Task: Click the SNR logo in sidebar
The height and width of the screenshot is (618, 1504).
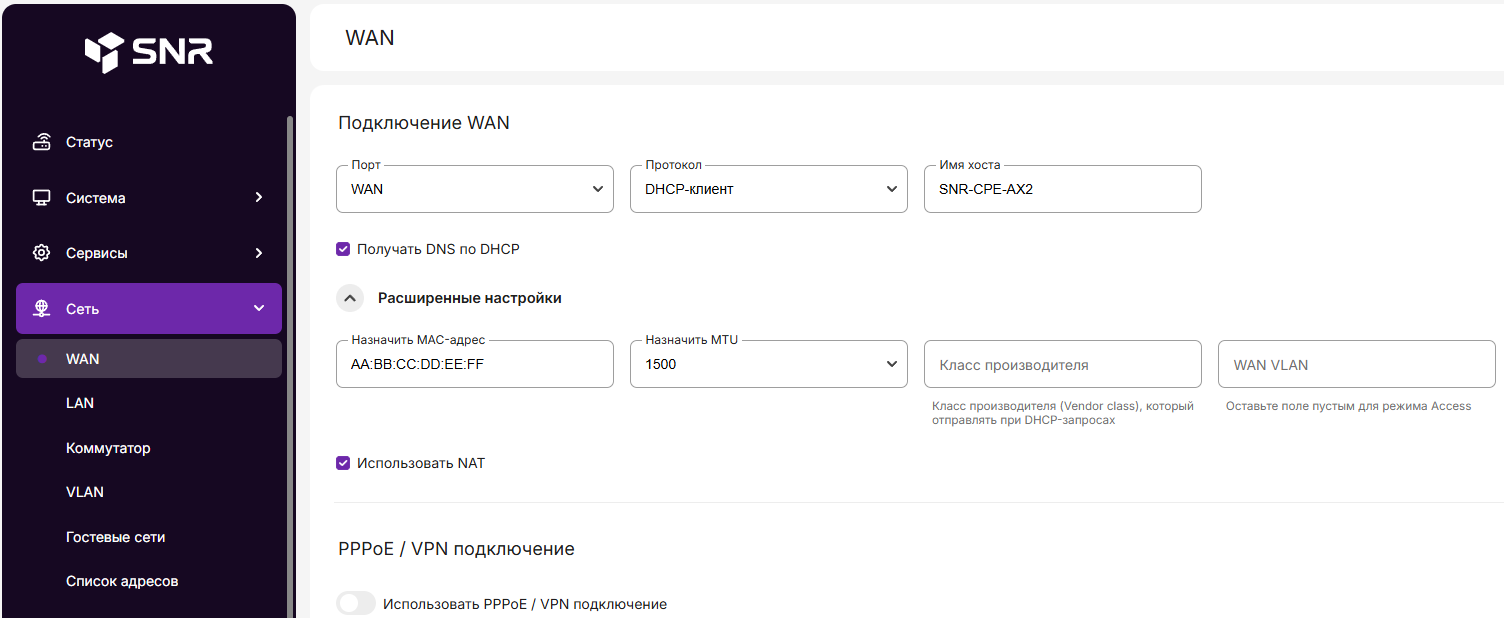Action: coord(148,52)
